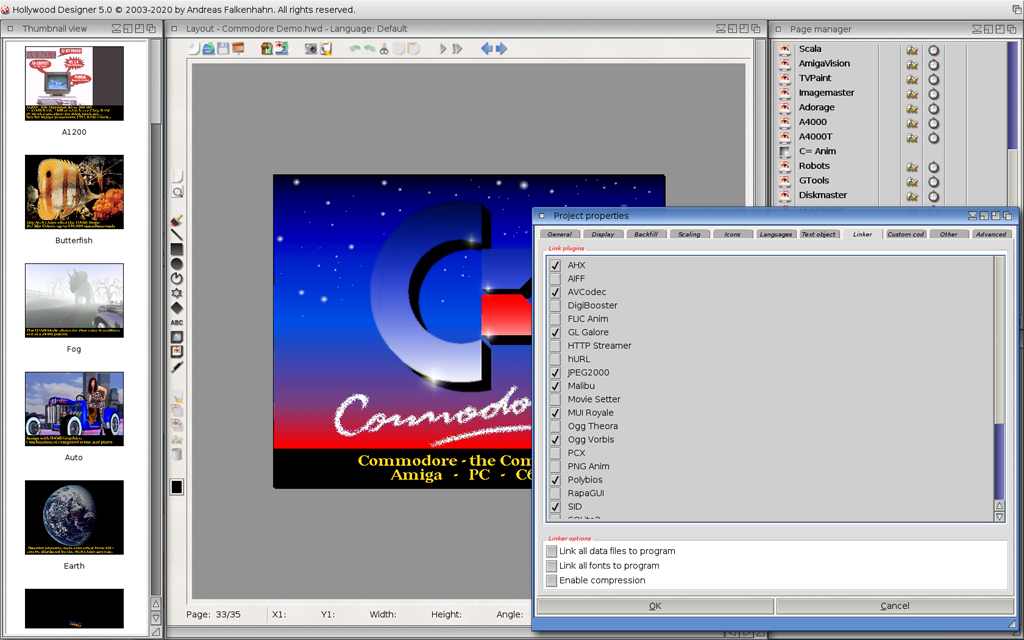Click the new project toolbar icon
This screenshot has width=1024, height=640.
pyautogui.click(x=194, y=48)
